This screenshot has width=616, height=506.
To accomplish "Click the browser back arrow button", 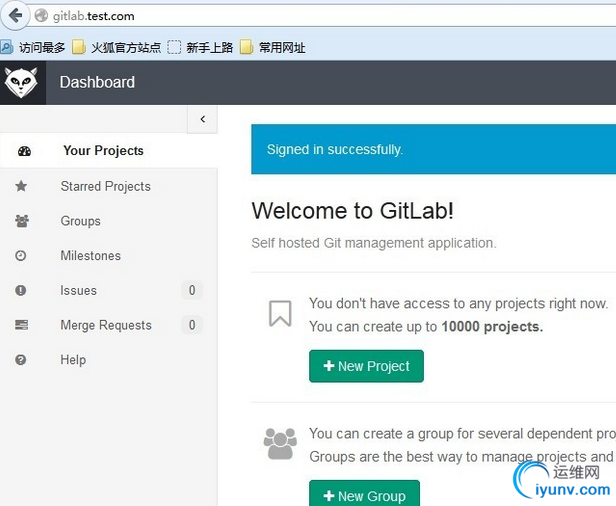I will [x=15, y=16].
